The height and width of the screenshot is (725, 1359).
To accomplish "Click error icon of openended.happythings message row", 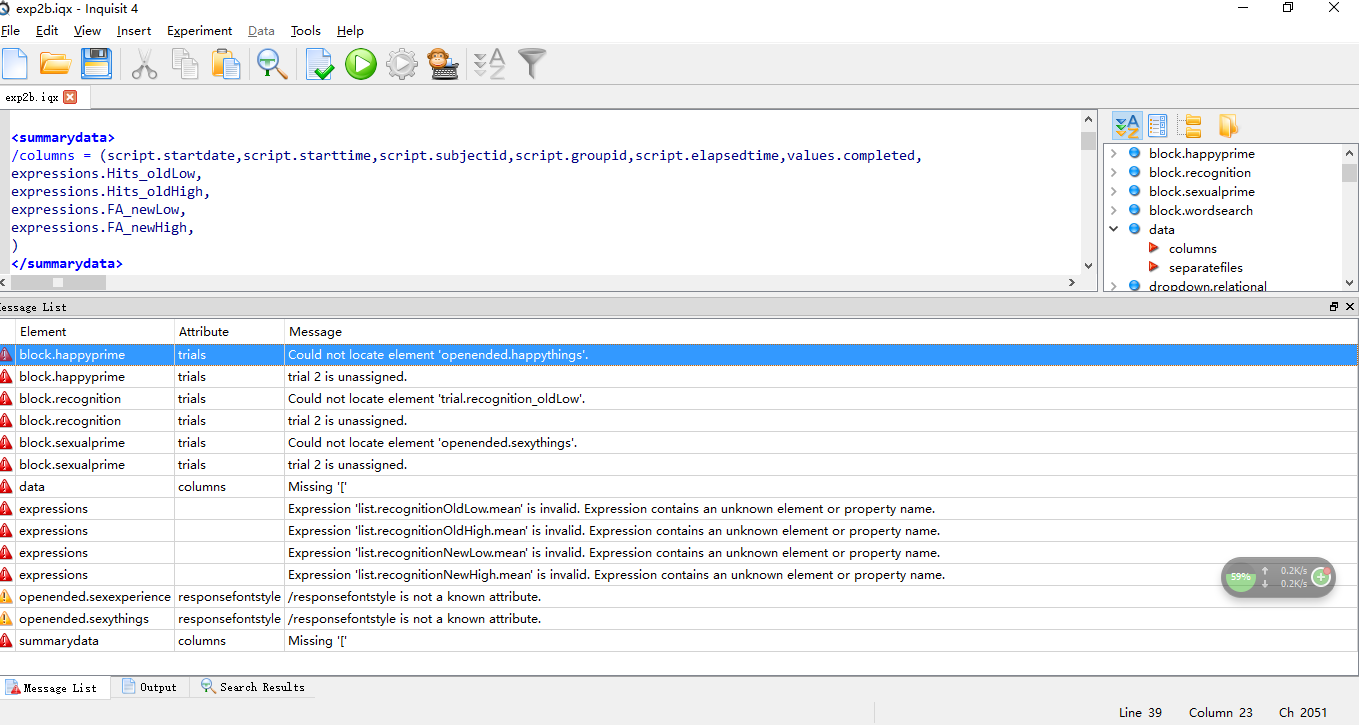I will 7,355.
